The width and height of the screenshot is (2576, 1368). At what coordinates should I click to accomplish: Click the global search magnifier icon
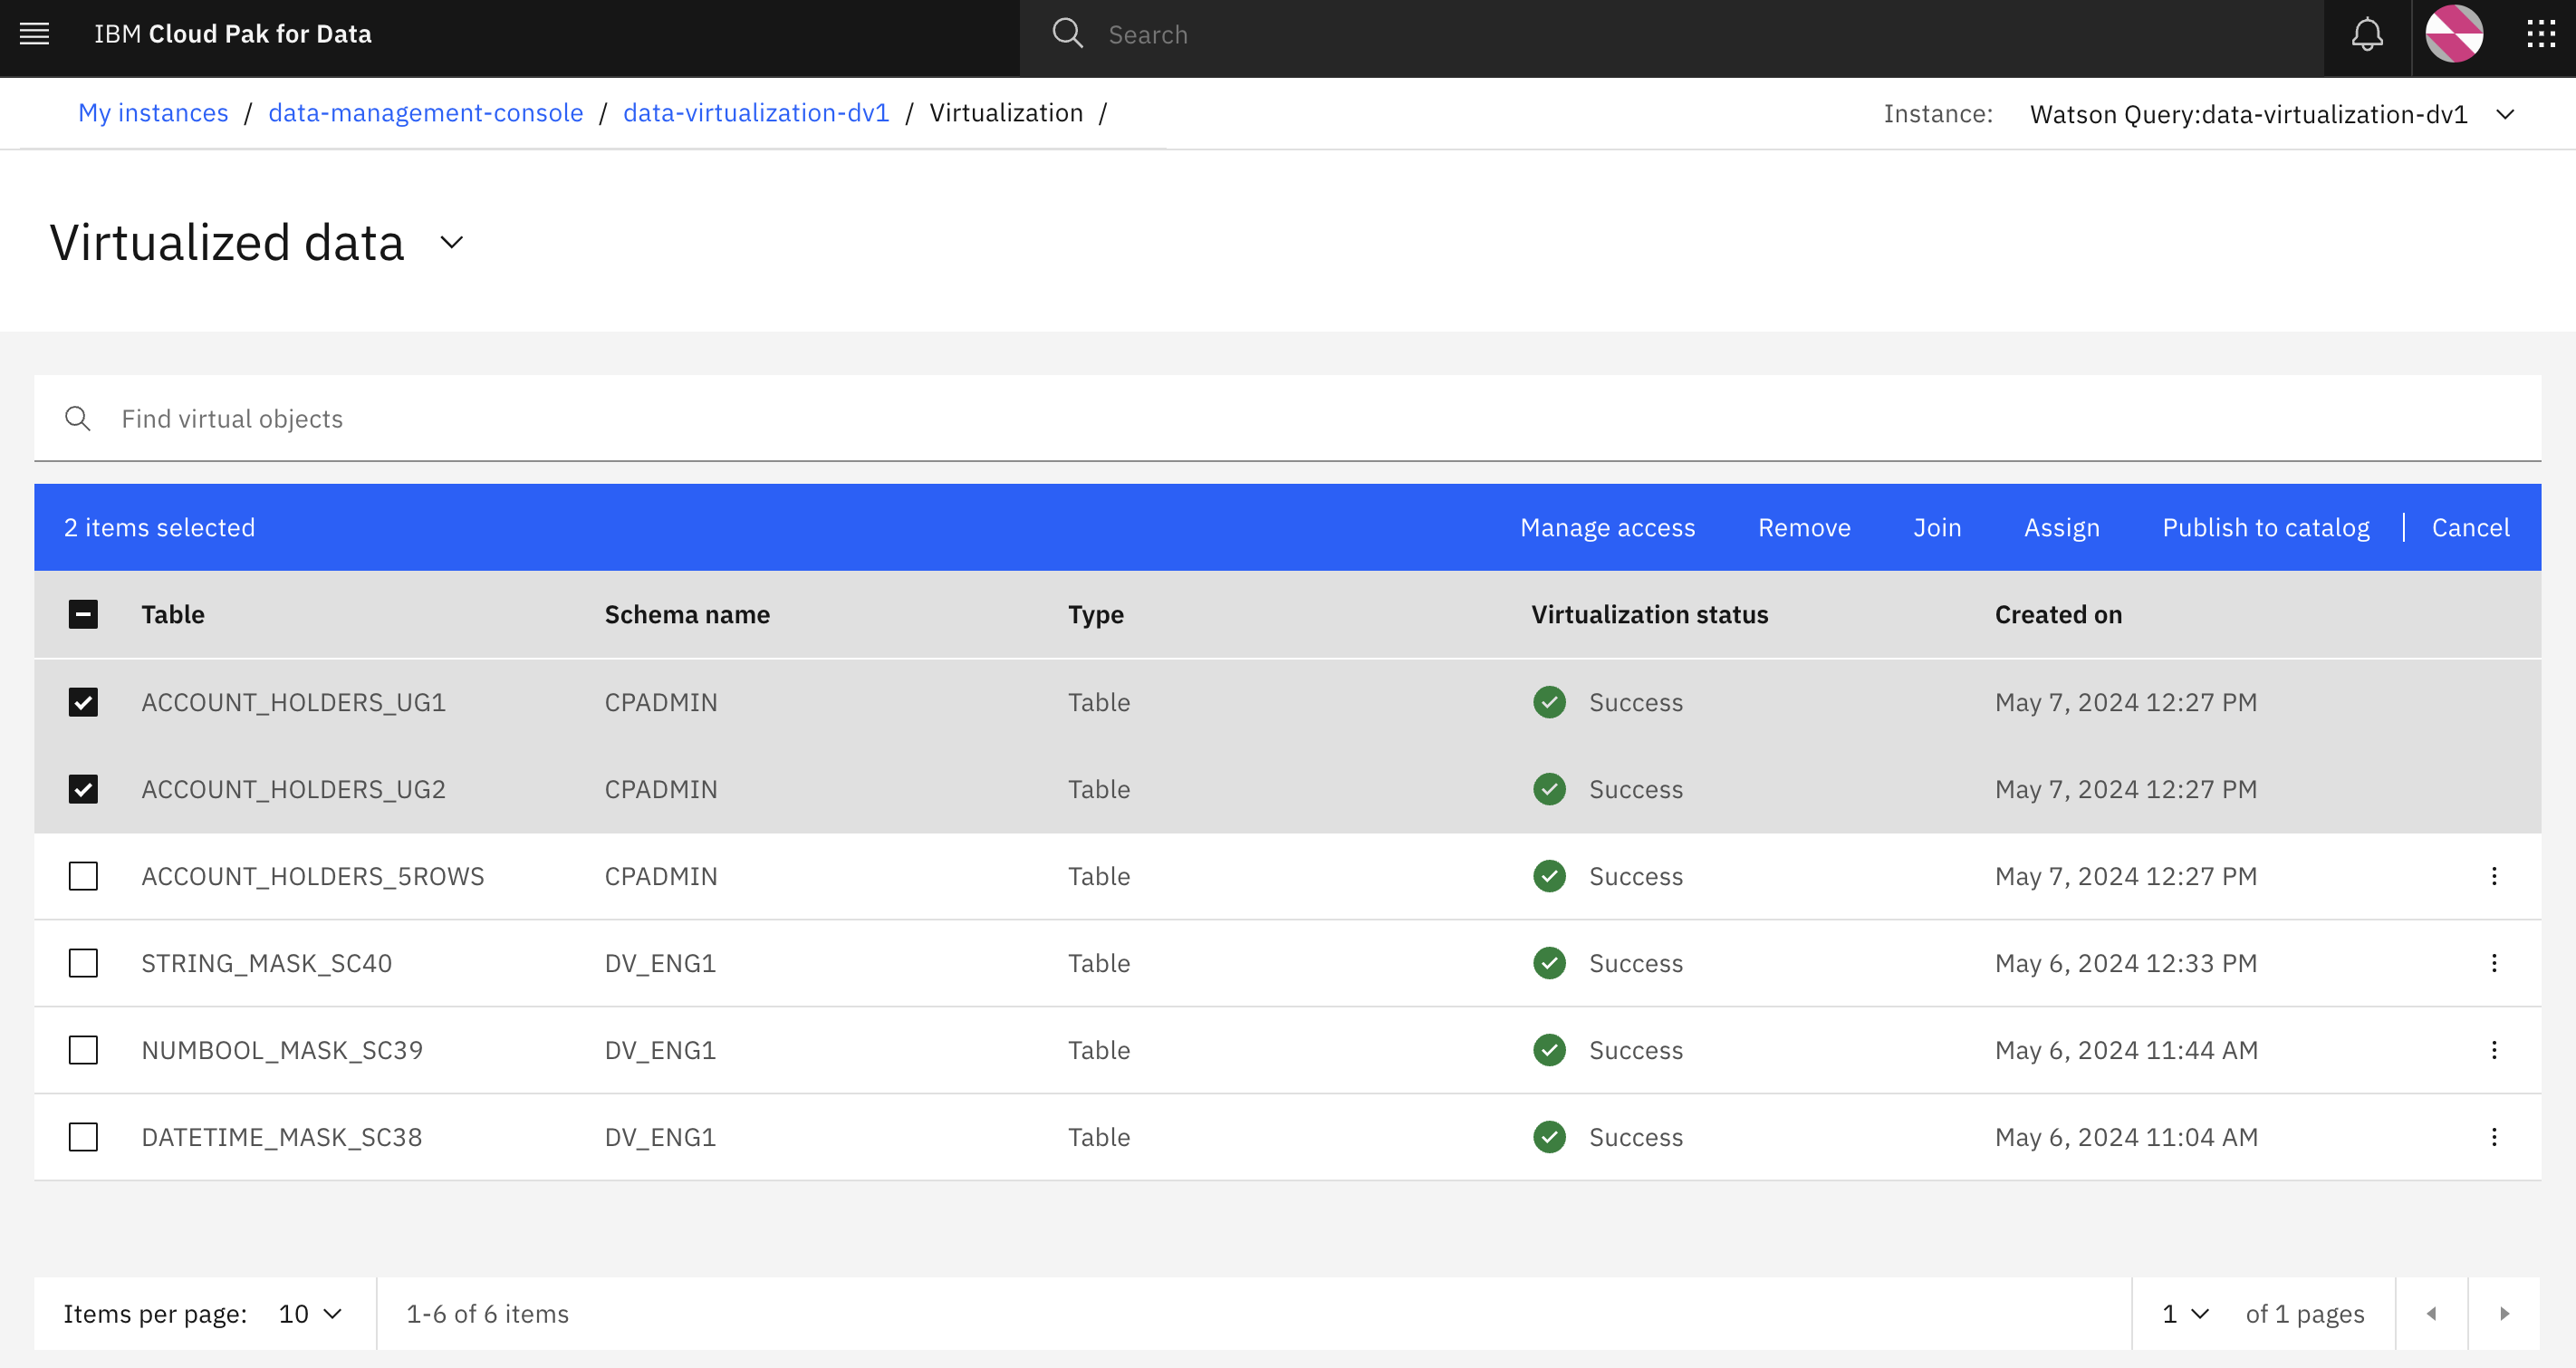pyautogui.click(x=1067, y=34)
